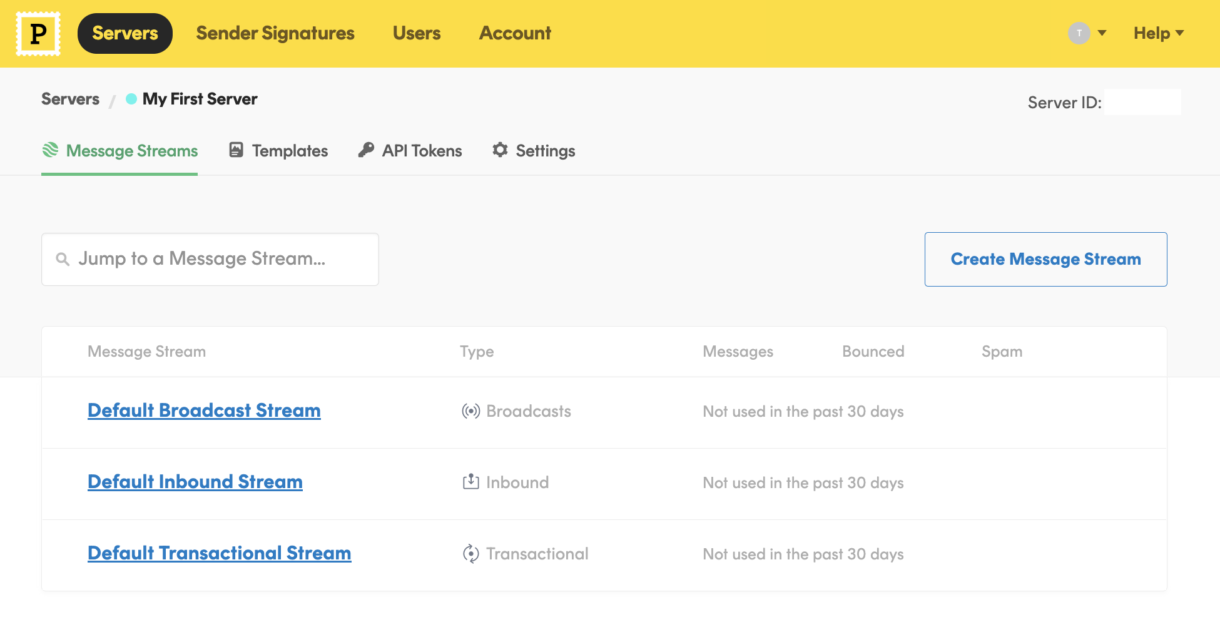Click the Broadcasts type icon
Image resolution: width=1220 pixels, height=617 pixels.
[x=470, y=411]
